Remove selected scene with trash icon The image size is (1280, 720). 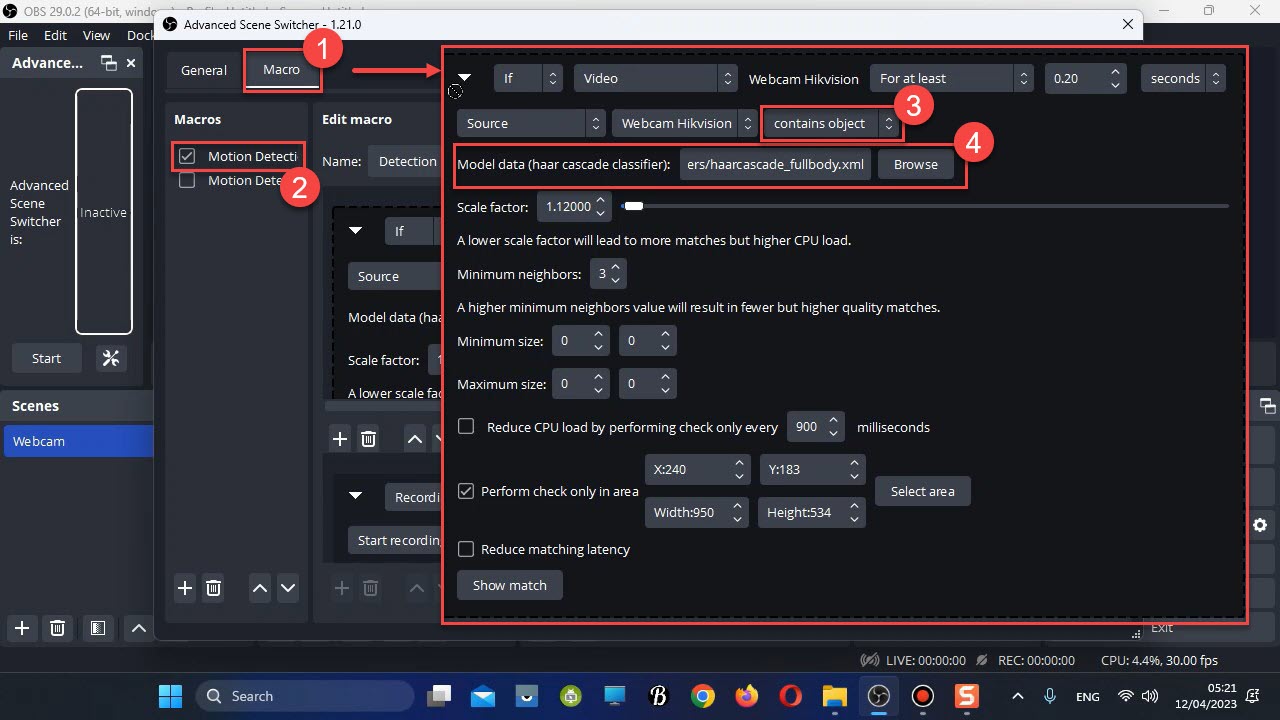pos(58,628)
